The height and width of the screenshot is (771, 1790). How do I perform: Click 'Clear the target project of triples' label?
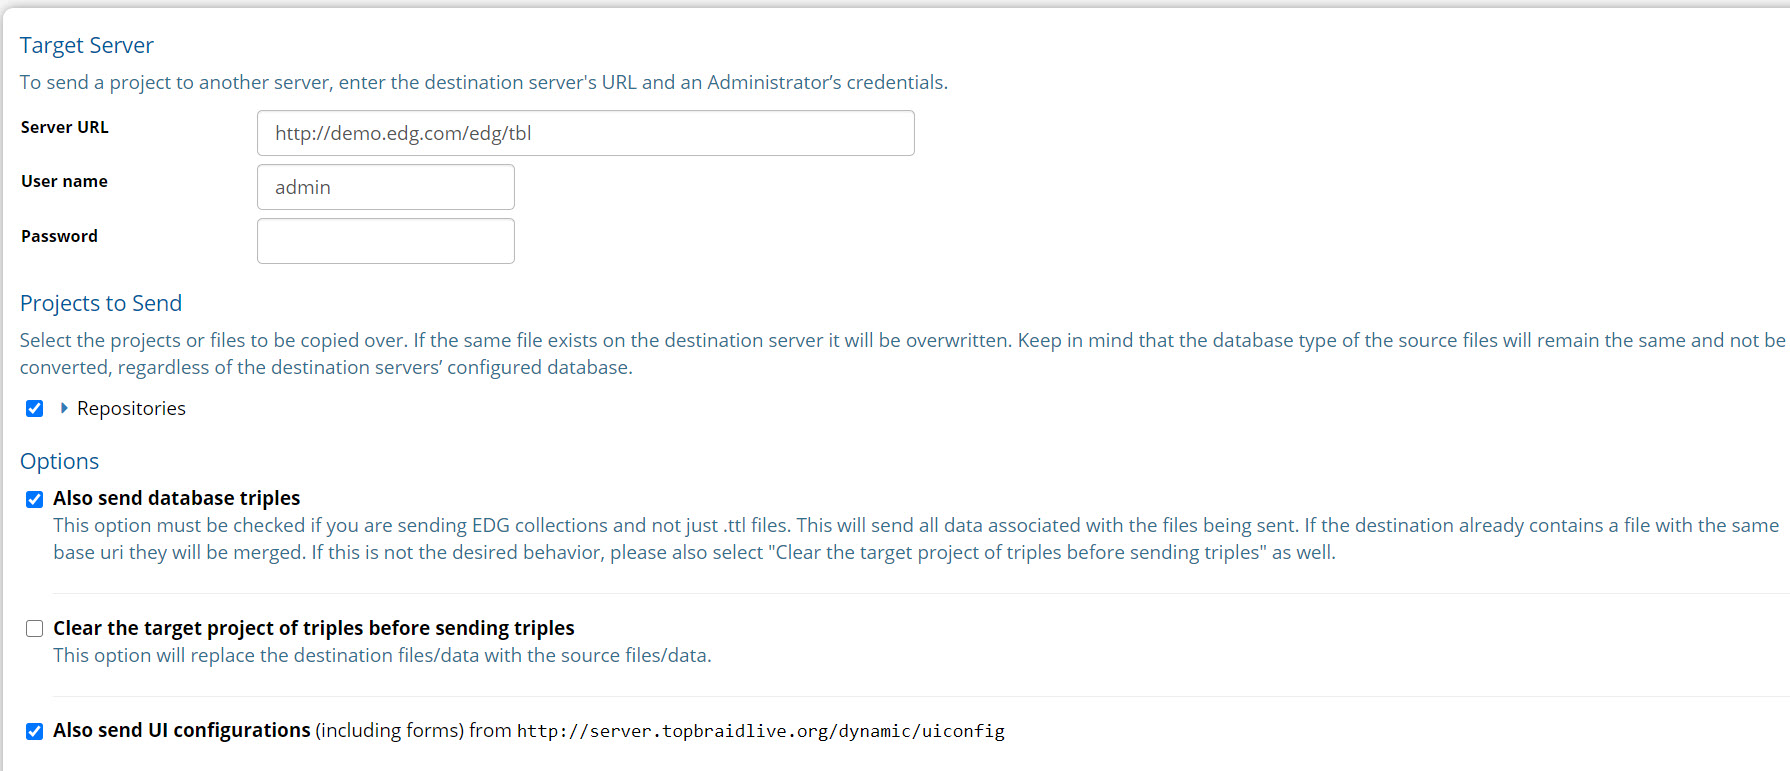point(313,628)
